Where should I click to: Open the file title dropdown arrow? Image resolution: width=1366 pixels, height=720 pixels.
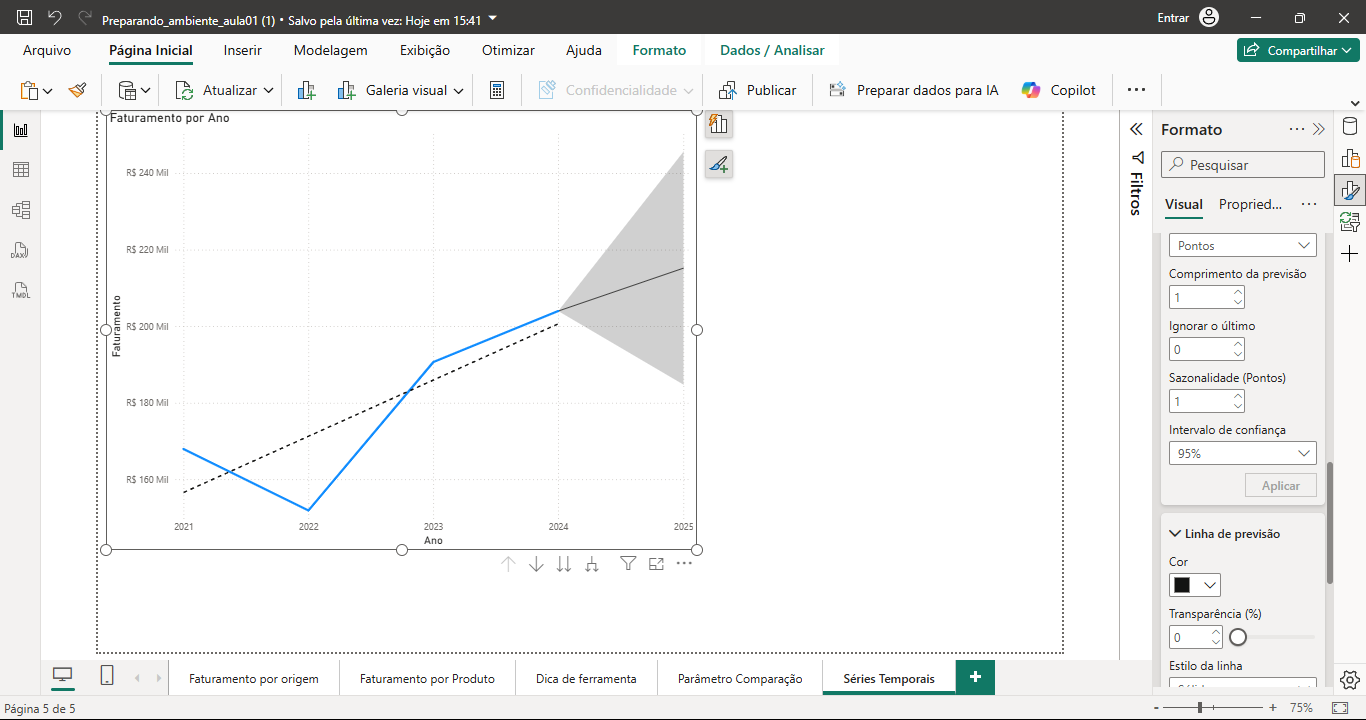492,18
